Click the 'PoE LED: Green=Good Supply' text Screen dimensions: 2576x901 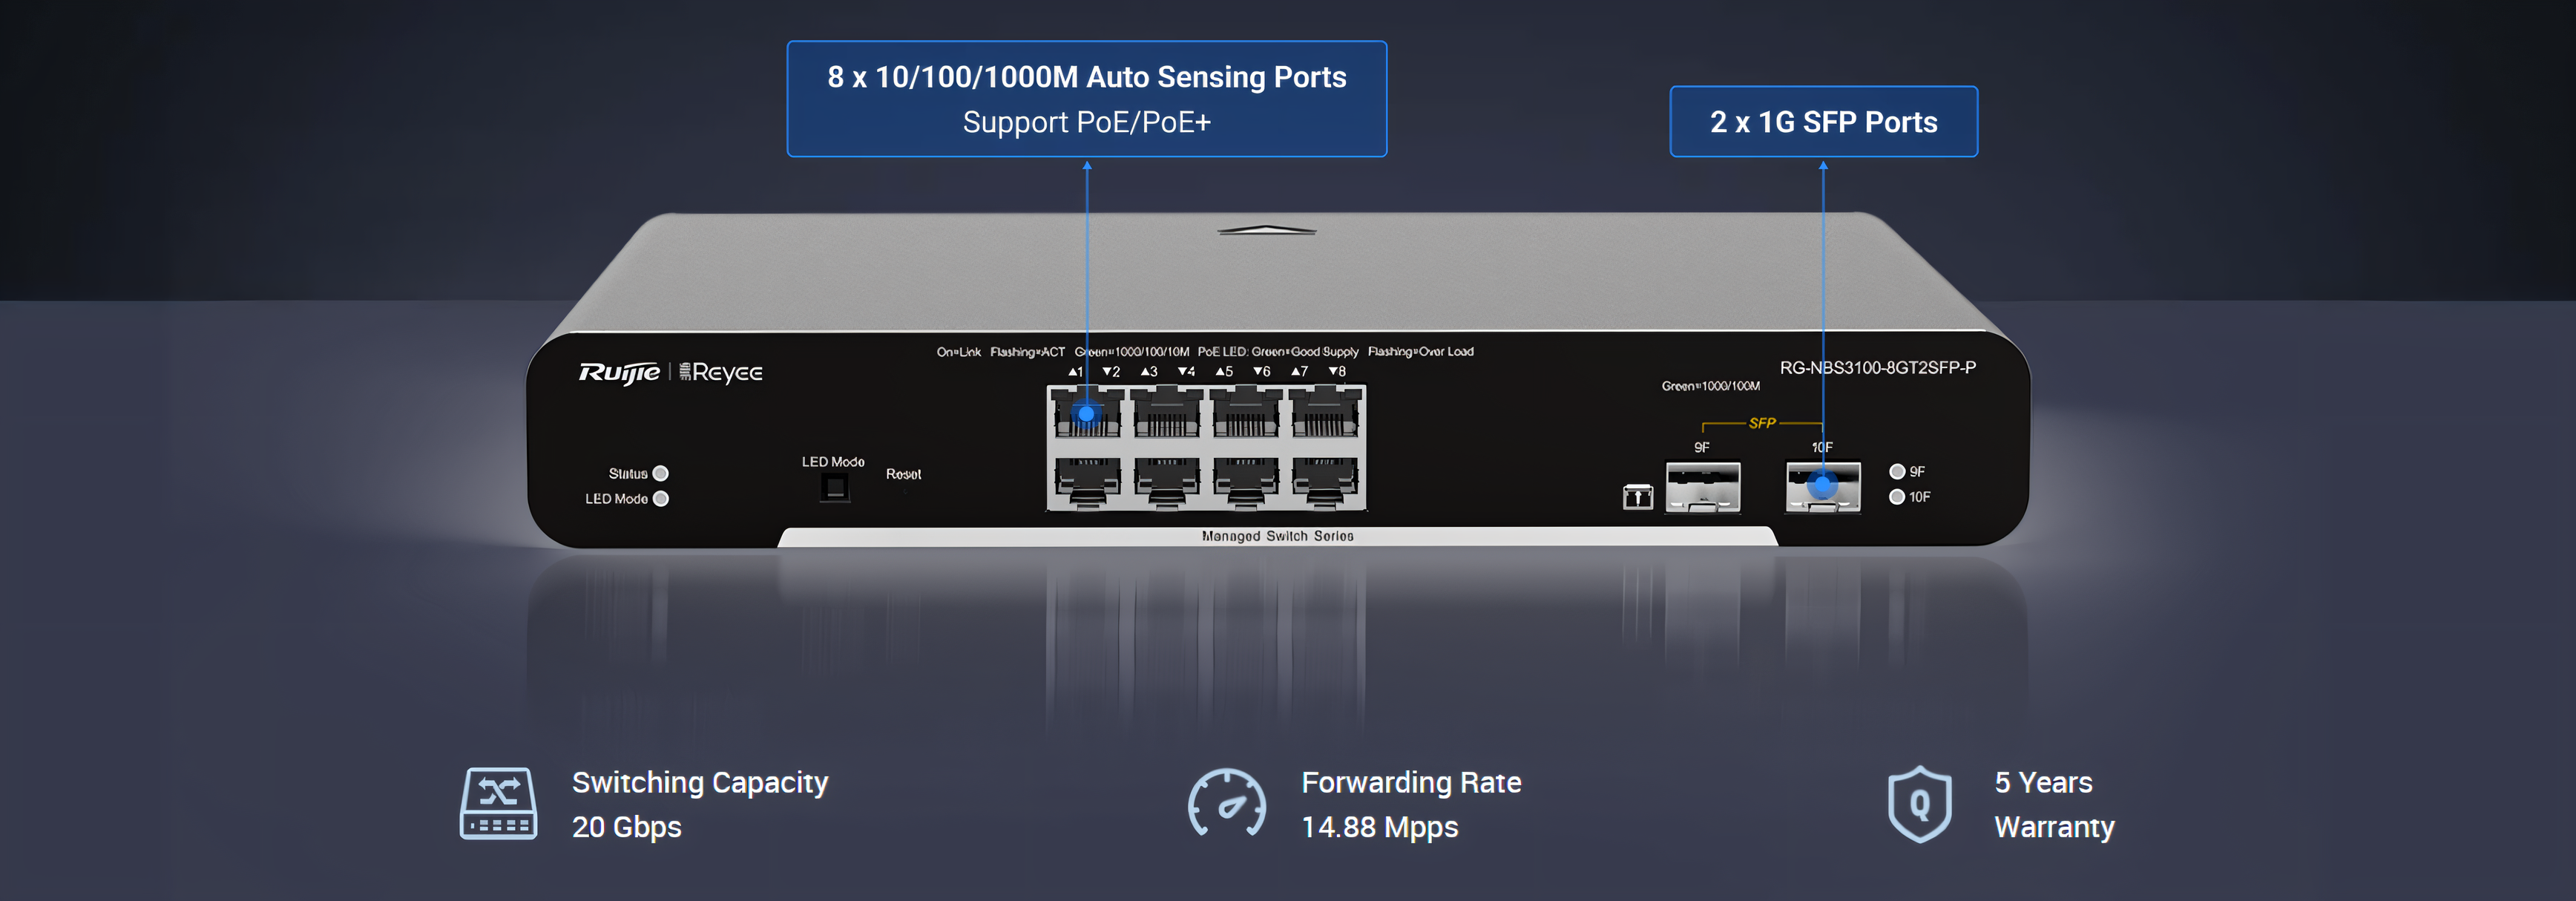pyautogui.click(x=1277, y=352)
